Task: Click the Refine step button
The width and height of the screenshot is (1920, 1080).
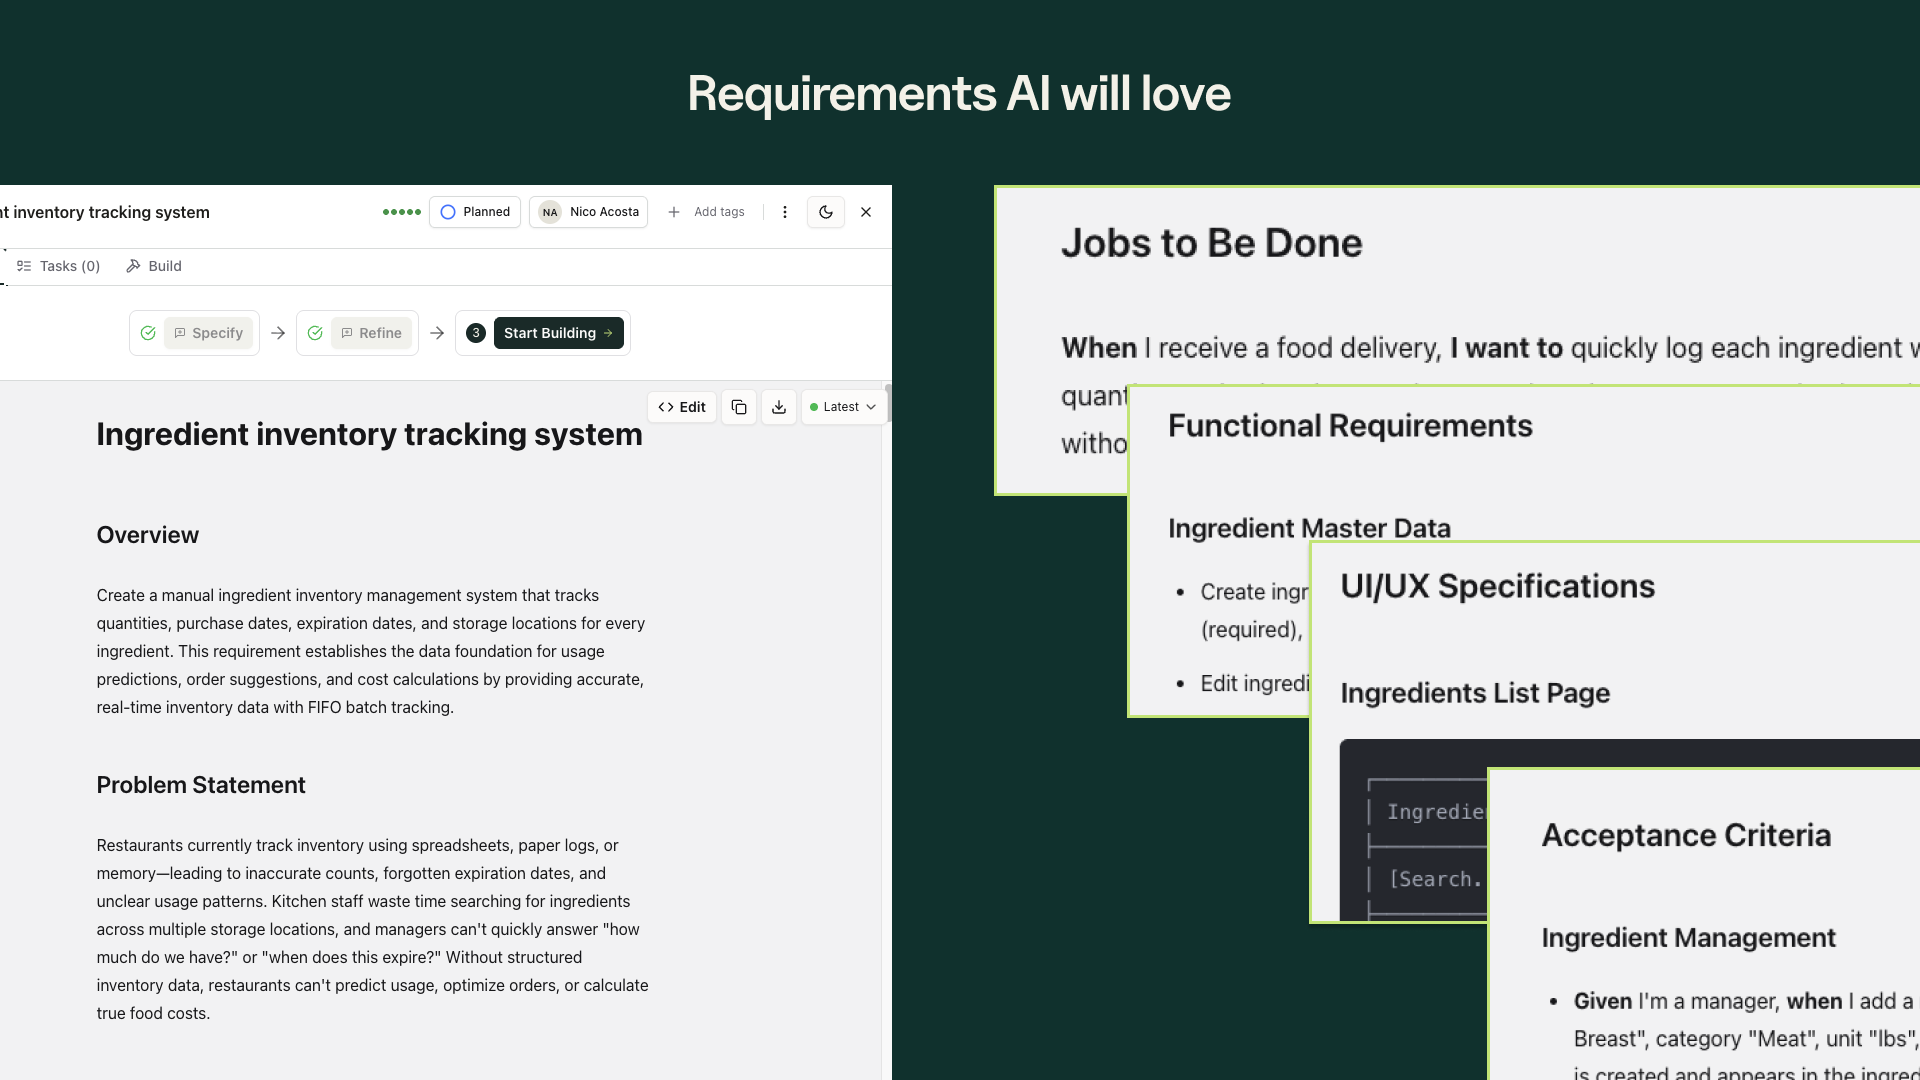Action: [372, 333]
